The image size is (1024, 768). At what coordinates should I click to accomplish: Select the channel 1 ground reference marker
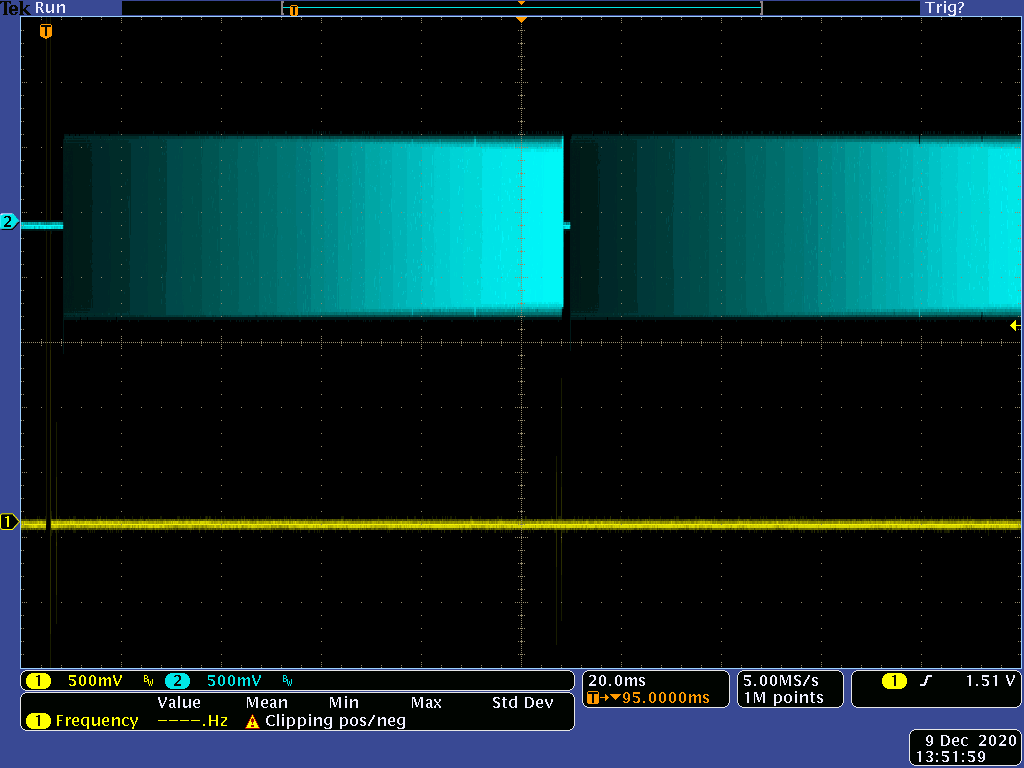9,522
